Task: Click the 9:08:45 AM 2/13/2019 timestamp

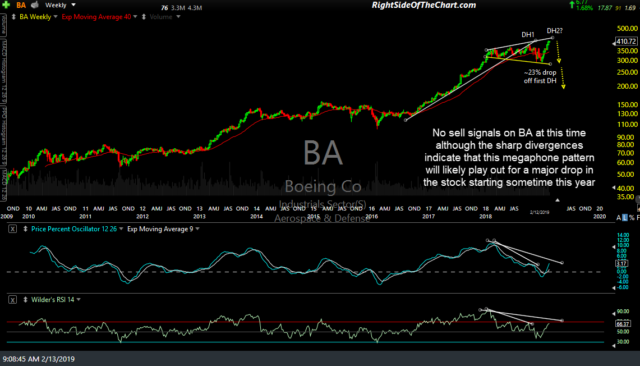Action: (39, 359)
